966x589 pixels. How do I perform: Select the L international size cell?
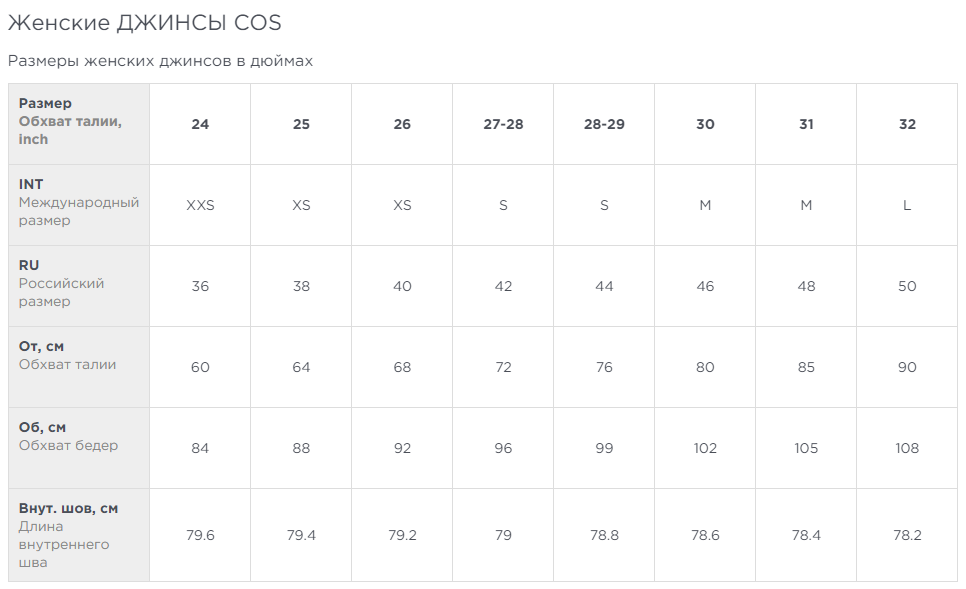pos(907,205)
